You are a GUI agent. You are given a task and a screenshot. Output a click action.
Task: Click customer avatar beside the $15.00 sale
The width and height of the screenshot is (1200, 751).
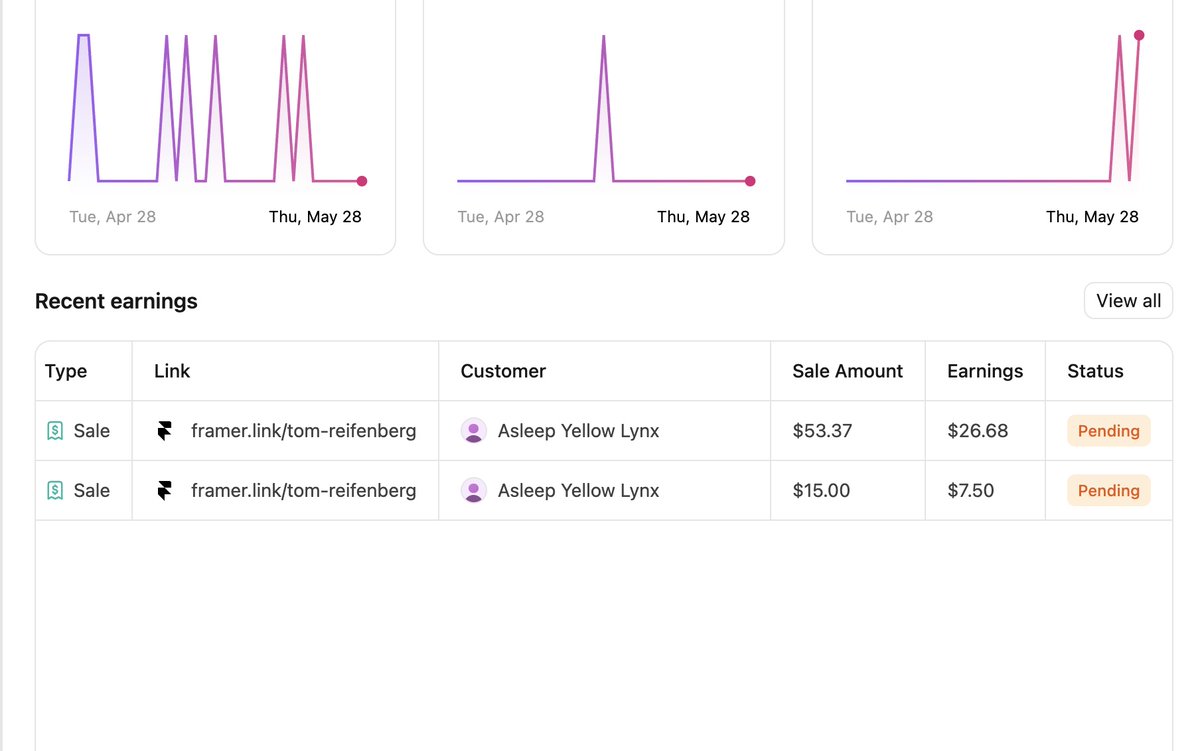tap(474, 491)
